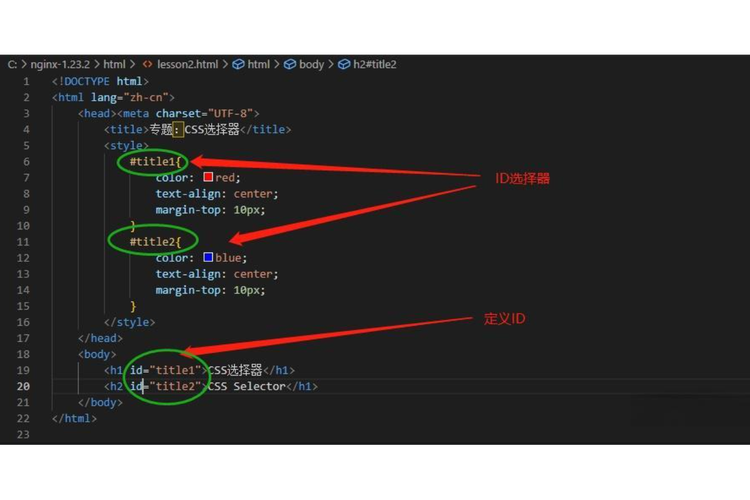
Task: Expand the html folder breadcrumb
Action: 114,64
